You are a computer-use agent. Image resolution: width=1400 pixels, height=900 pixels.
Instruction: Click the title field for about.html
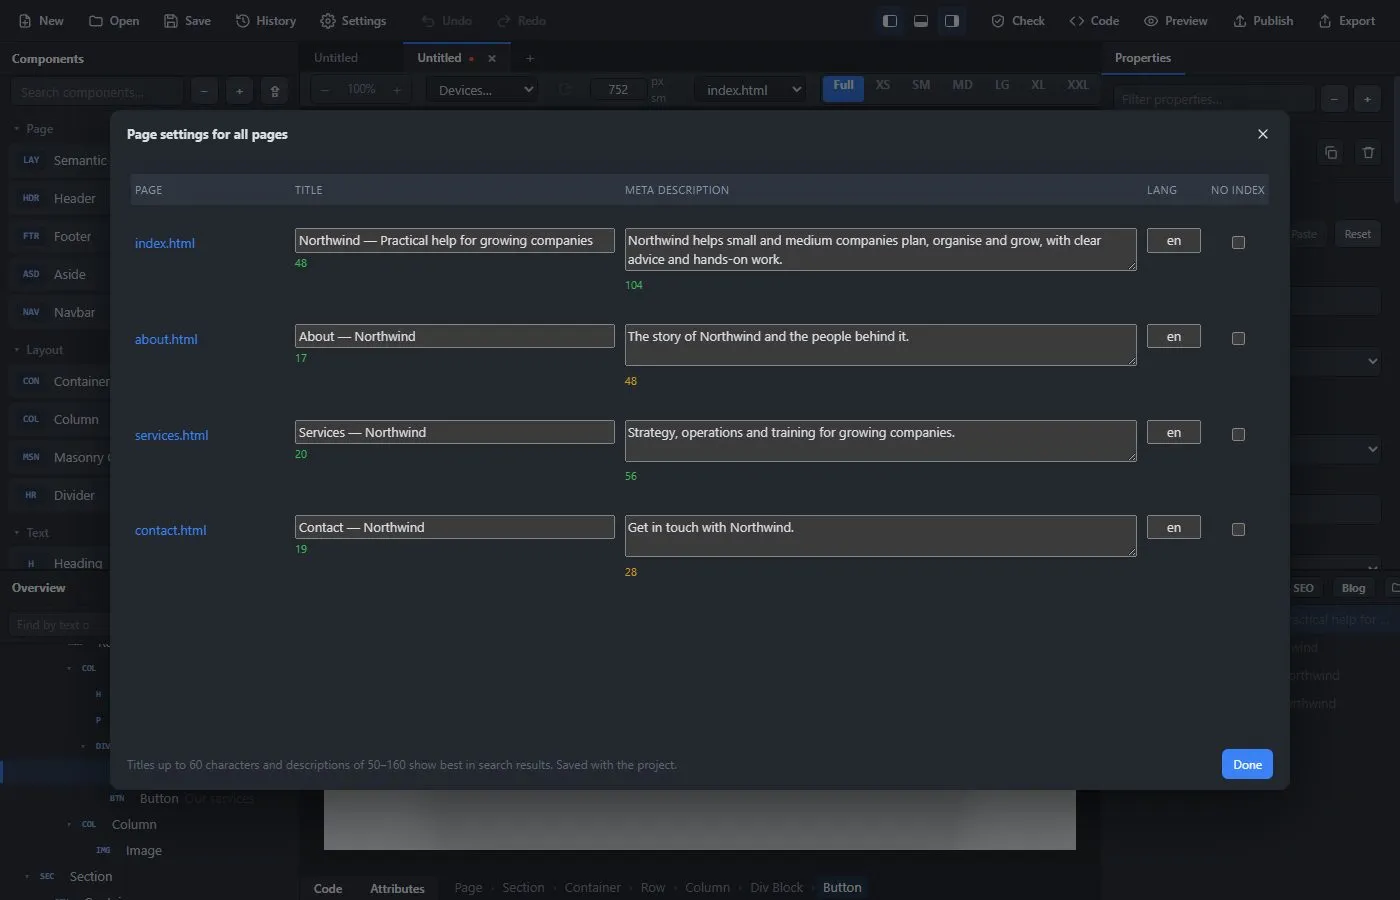455,336
